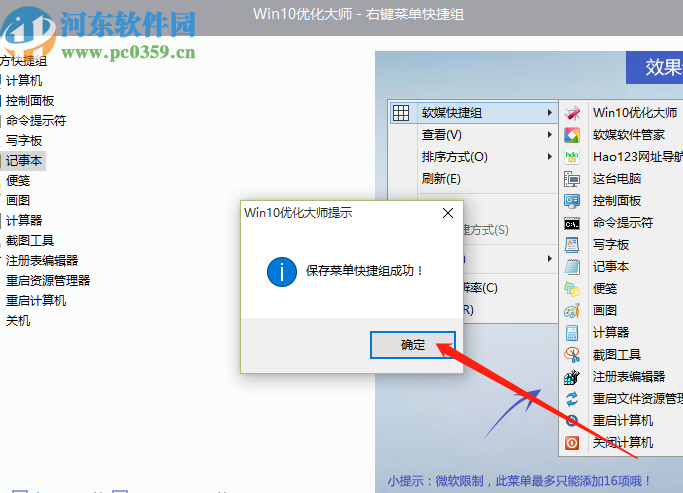Select 重启计算机 submenu entry text

(x=623, y=420)
